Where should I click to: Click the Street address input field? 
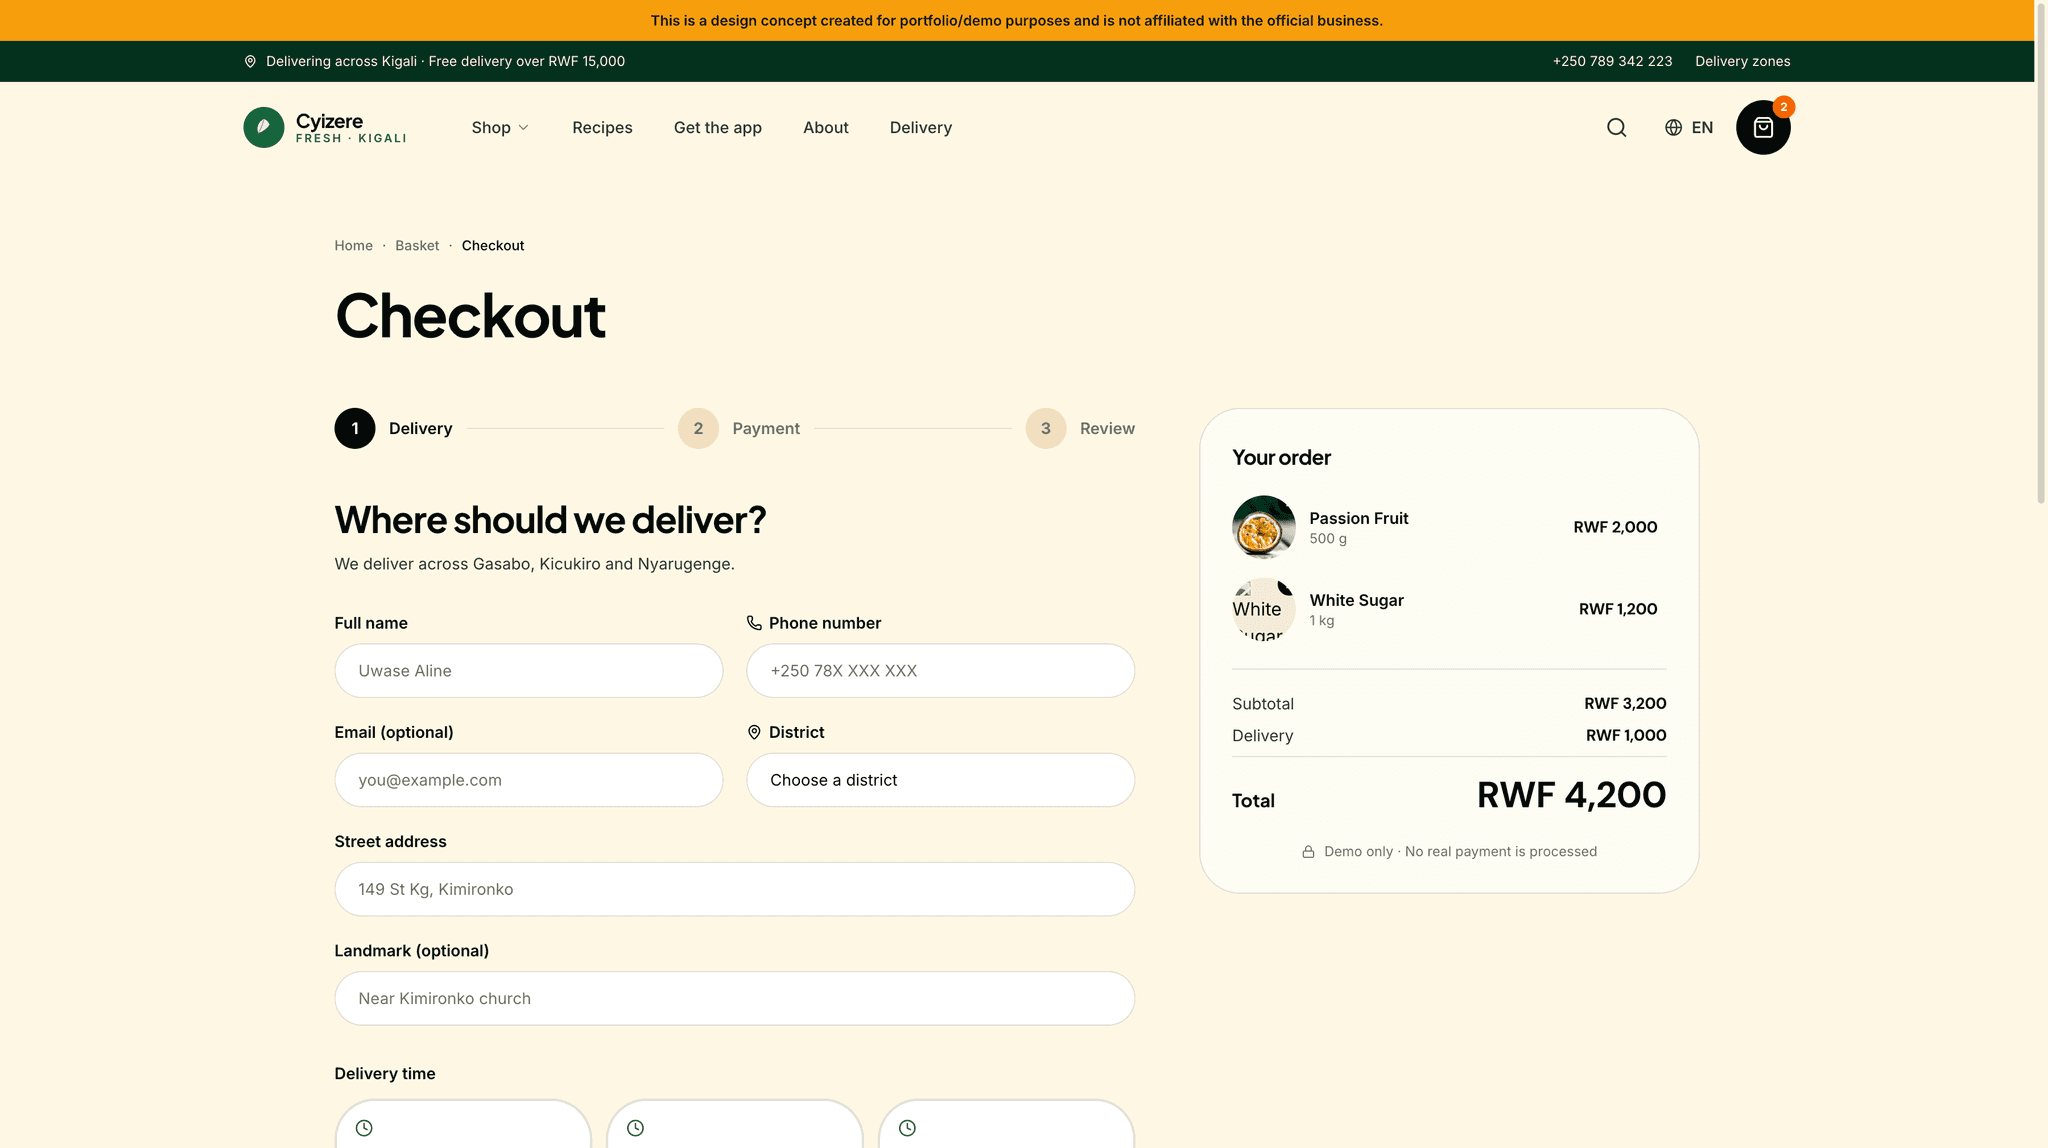coord(735,889)
